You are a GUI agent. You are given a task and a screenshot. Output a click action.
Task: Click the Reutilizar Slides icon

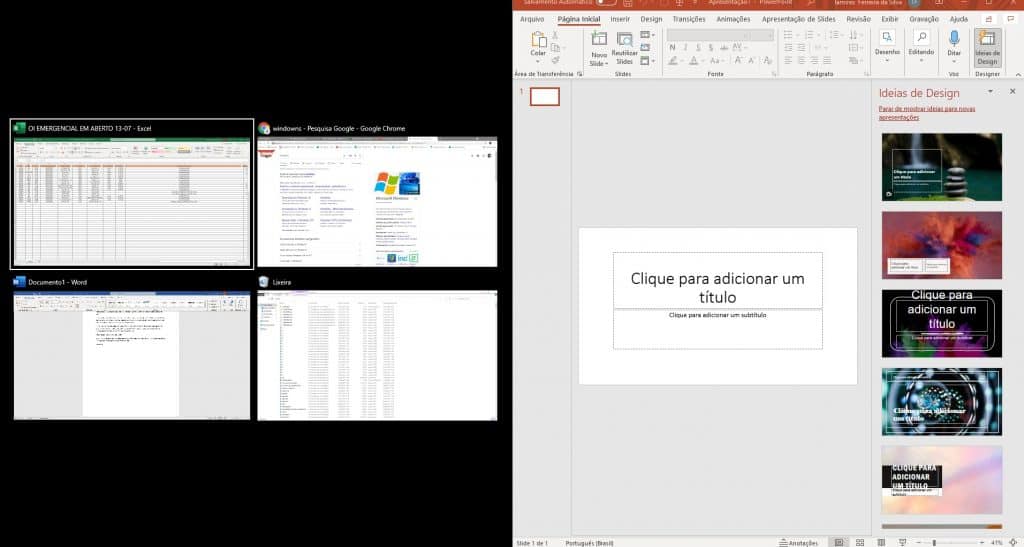(624, 40)
